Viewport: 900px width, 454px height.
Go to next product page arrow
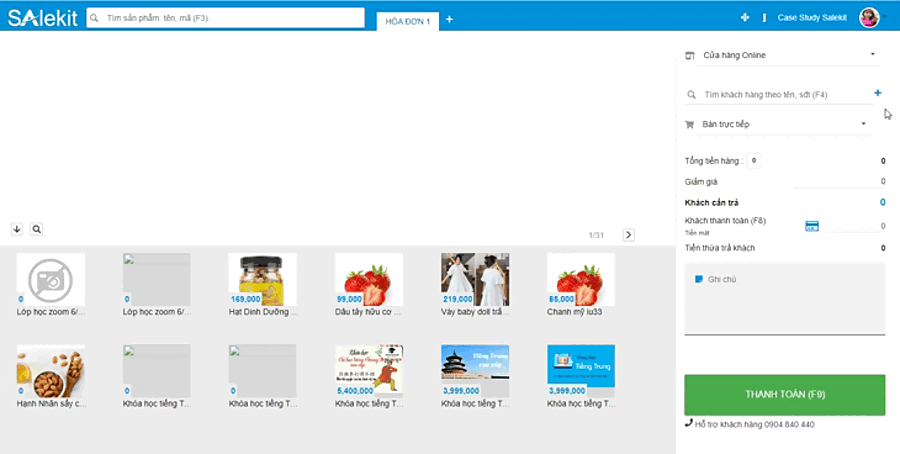628,235
